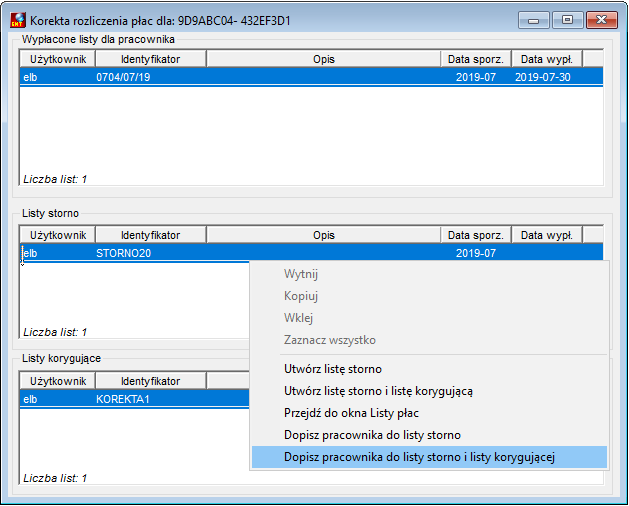Click Identyfikator column header in Listy storno
629x506 pixels.
click(x=151, y=235)
